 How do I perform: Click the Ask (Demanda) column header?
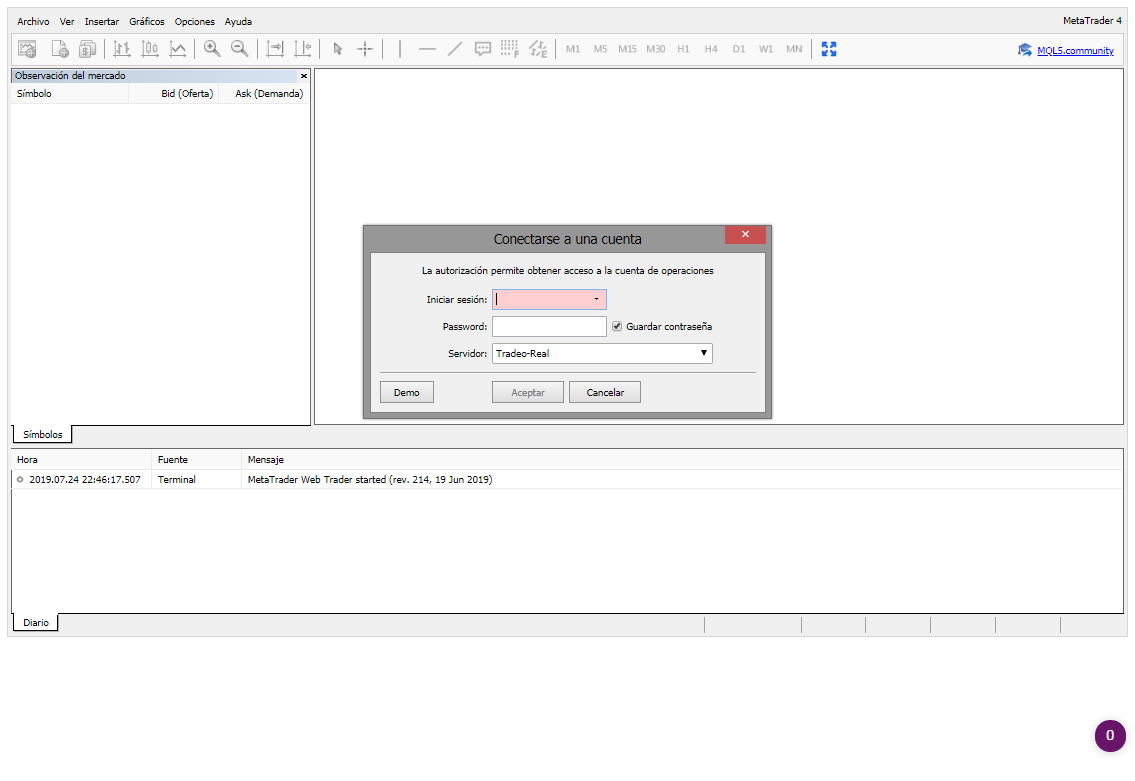coord(263,93)
